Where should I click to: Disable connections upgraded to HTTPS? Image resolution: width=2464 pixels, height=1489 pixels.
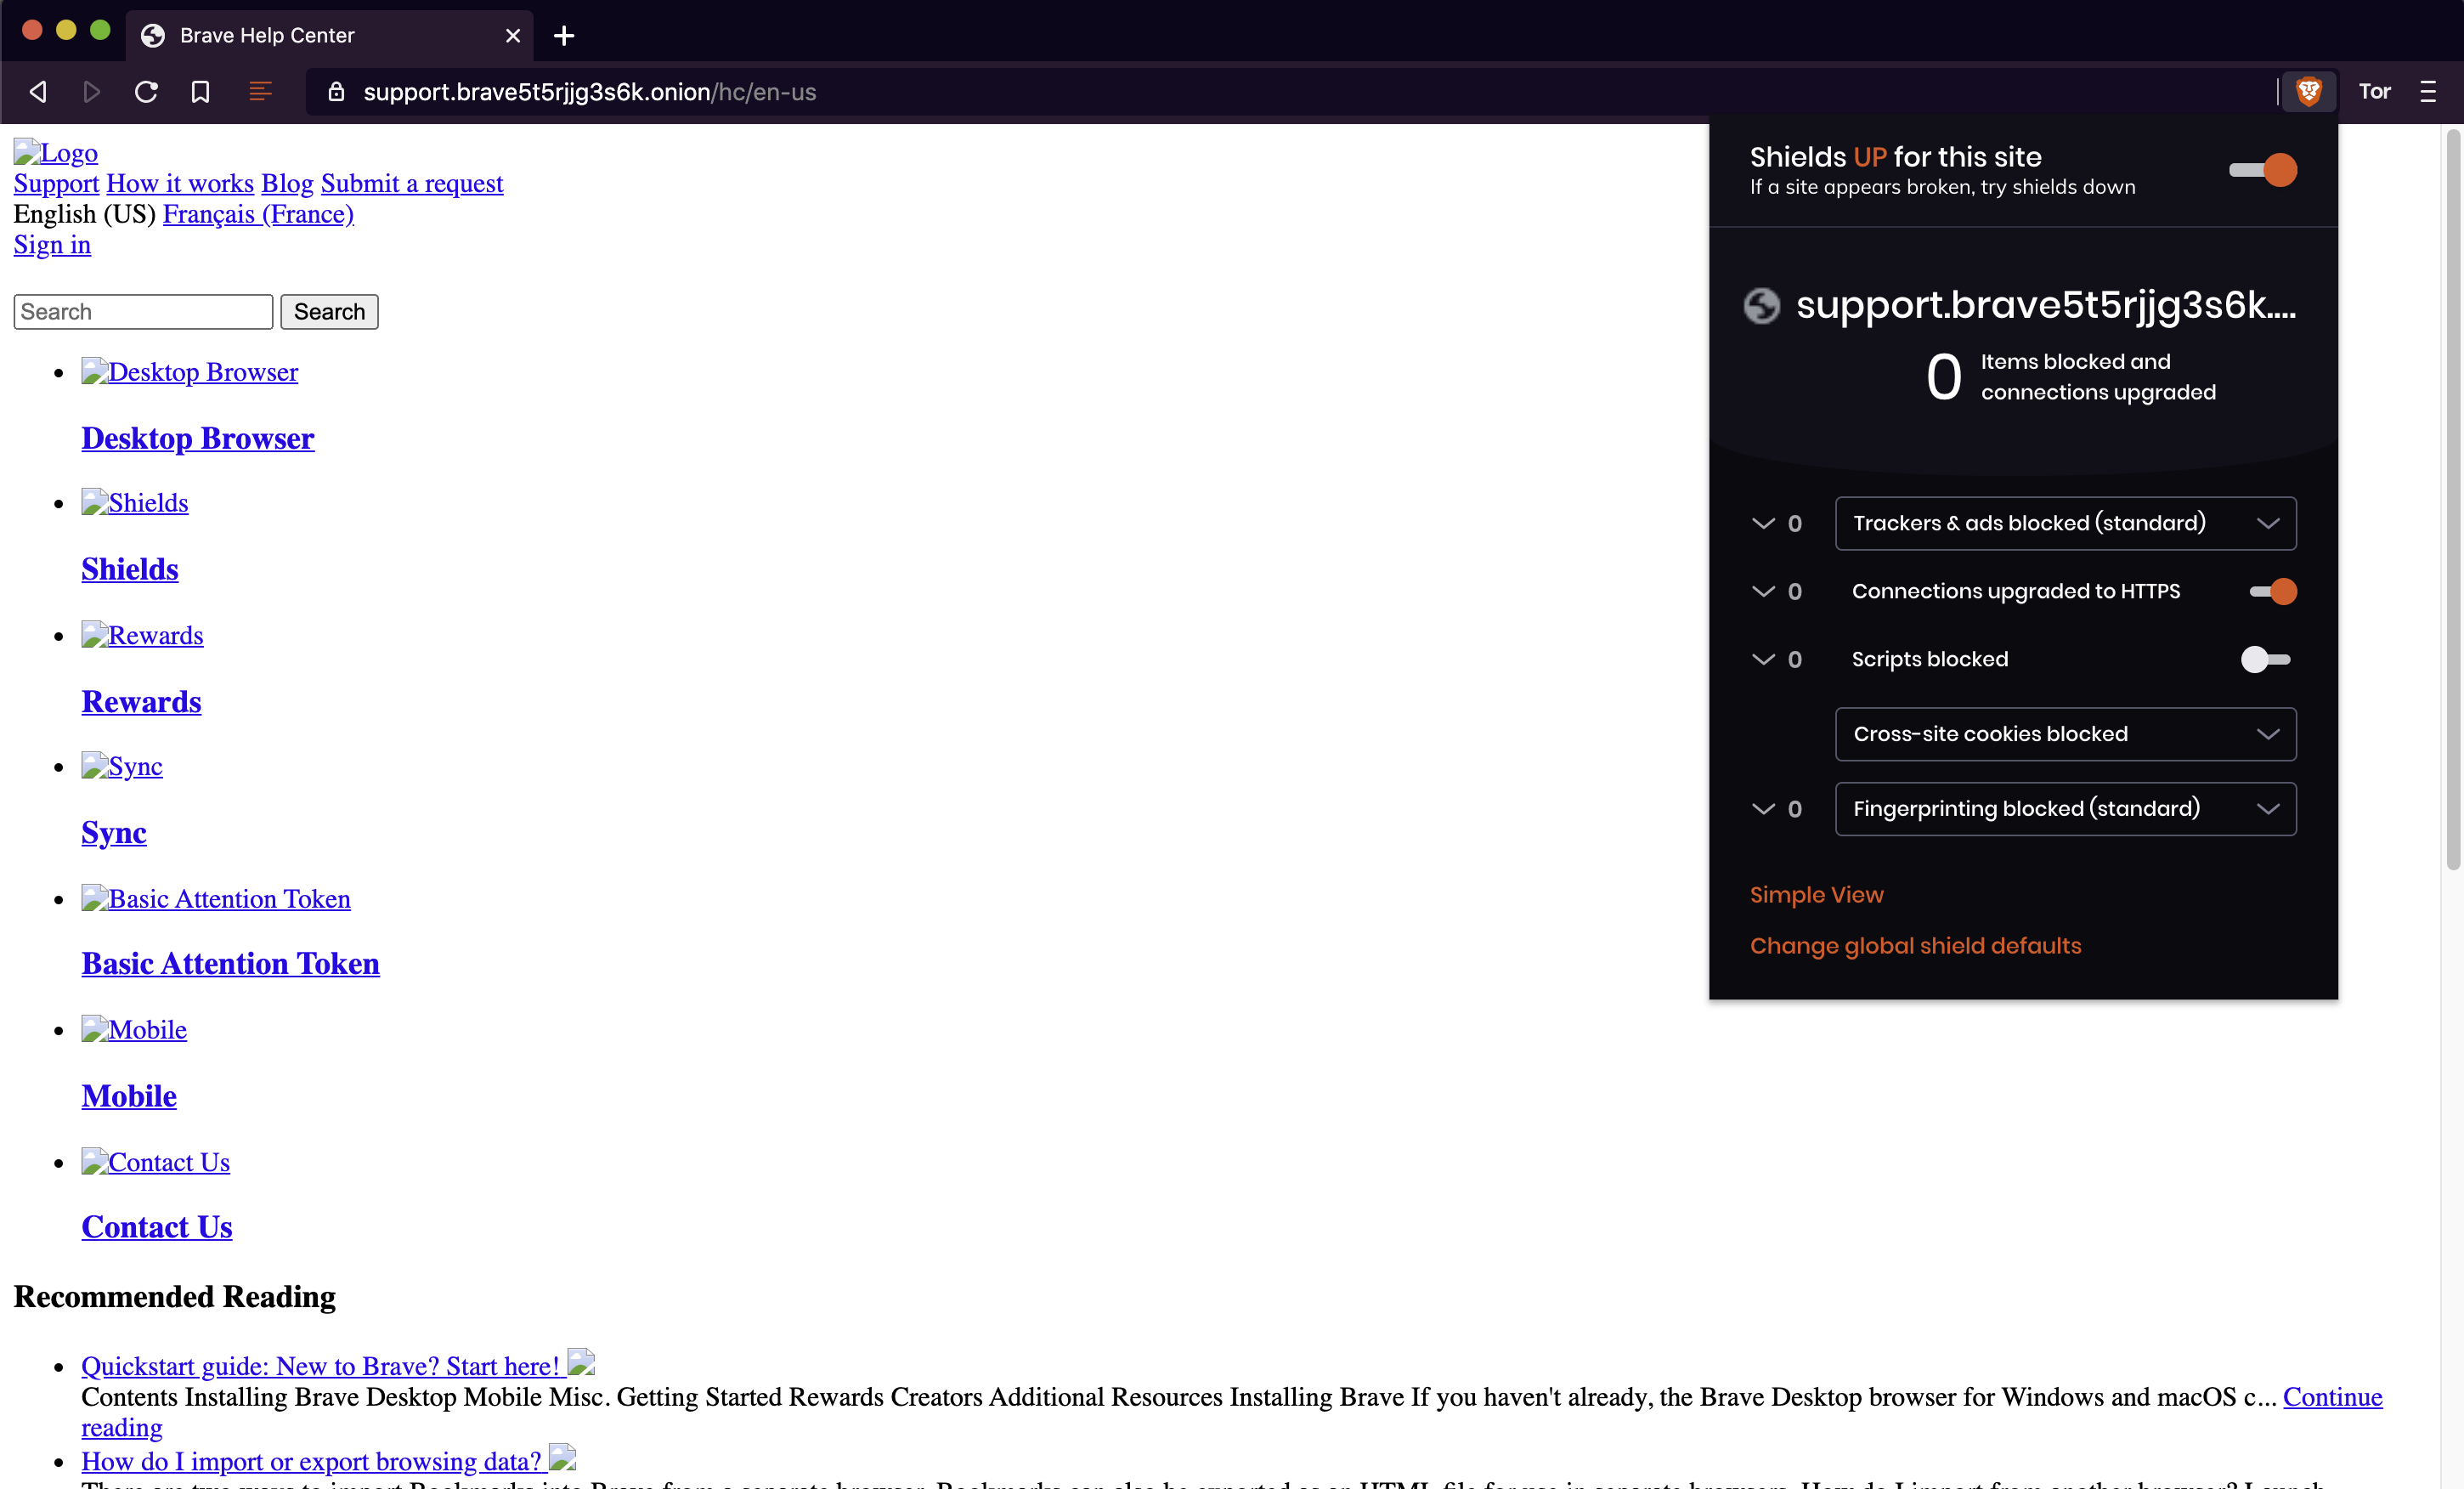pyautogui.click(x=2273, y=591)
